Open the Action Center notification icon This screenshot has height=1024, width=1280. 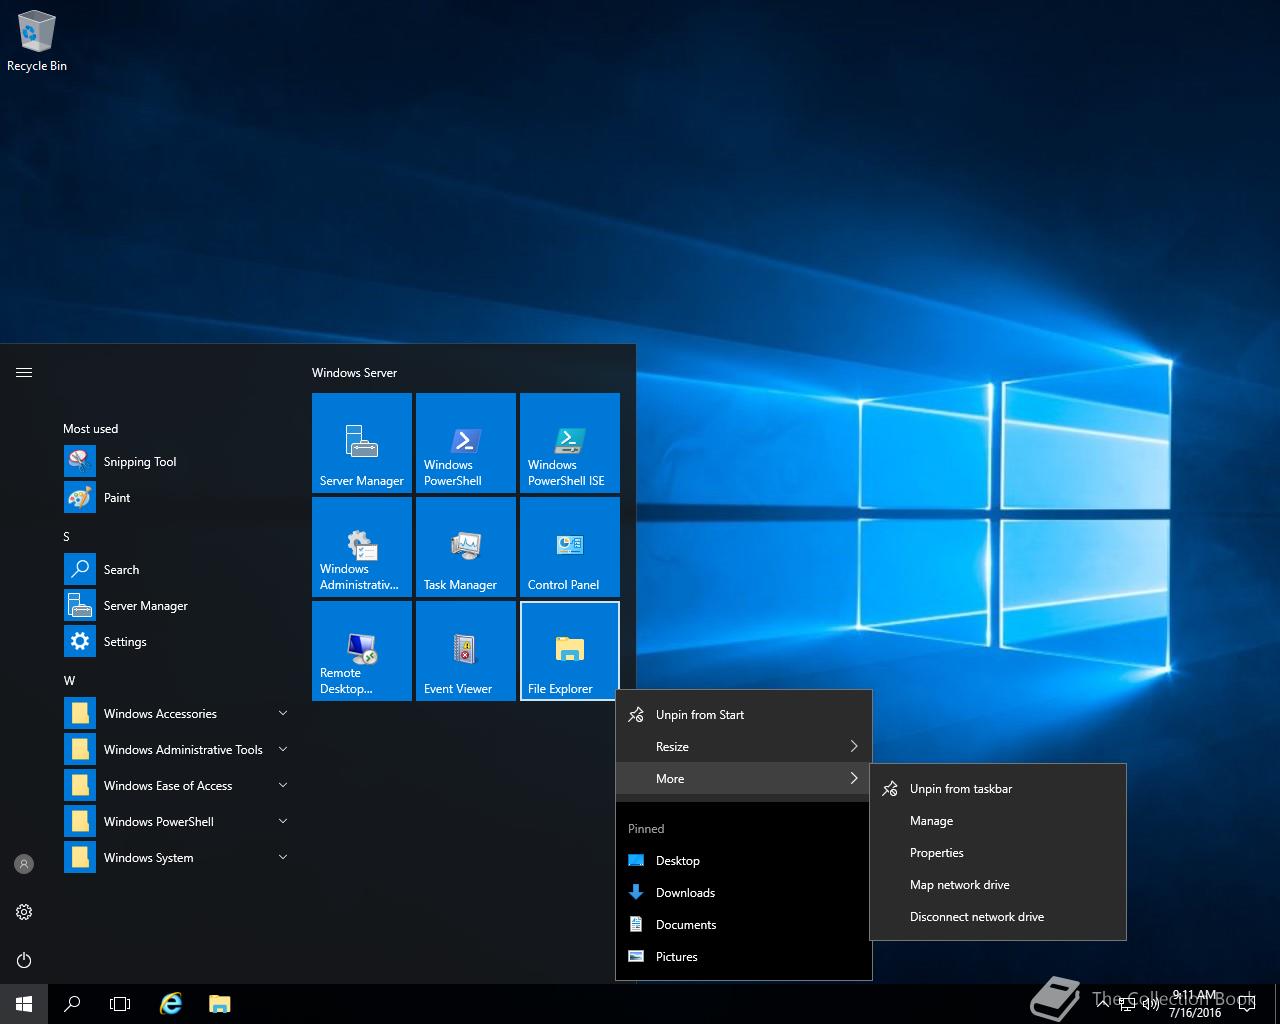1246,1004
